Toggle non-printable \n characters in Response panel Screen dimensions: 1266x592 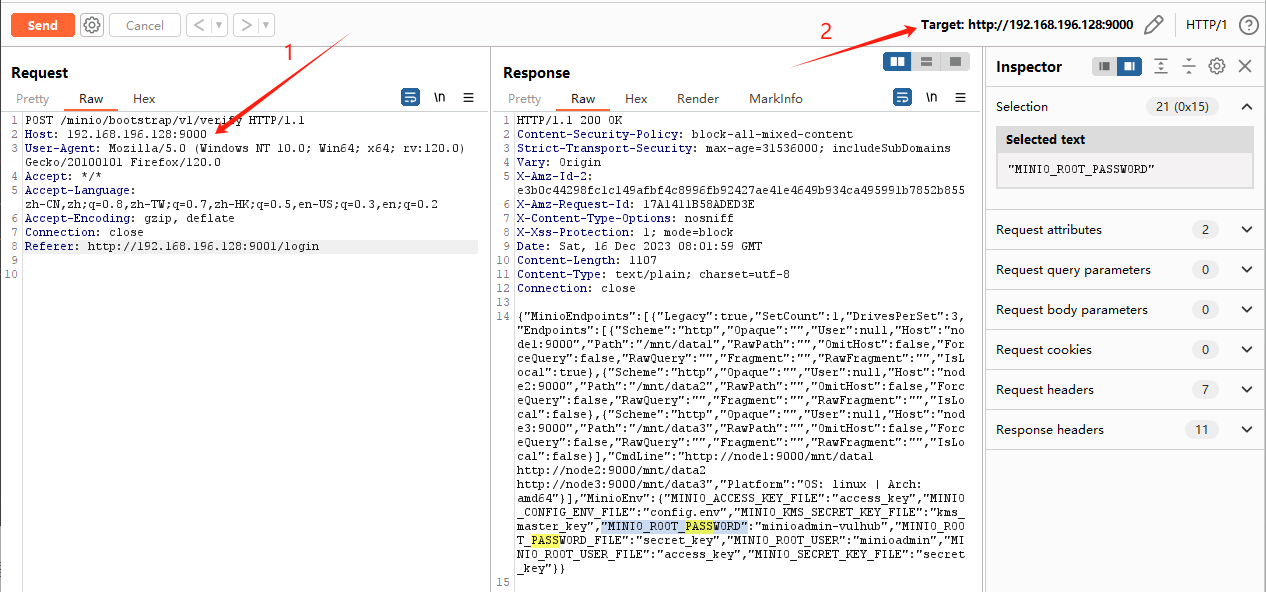pyautogui.click(x=932, y=97)
